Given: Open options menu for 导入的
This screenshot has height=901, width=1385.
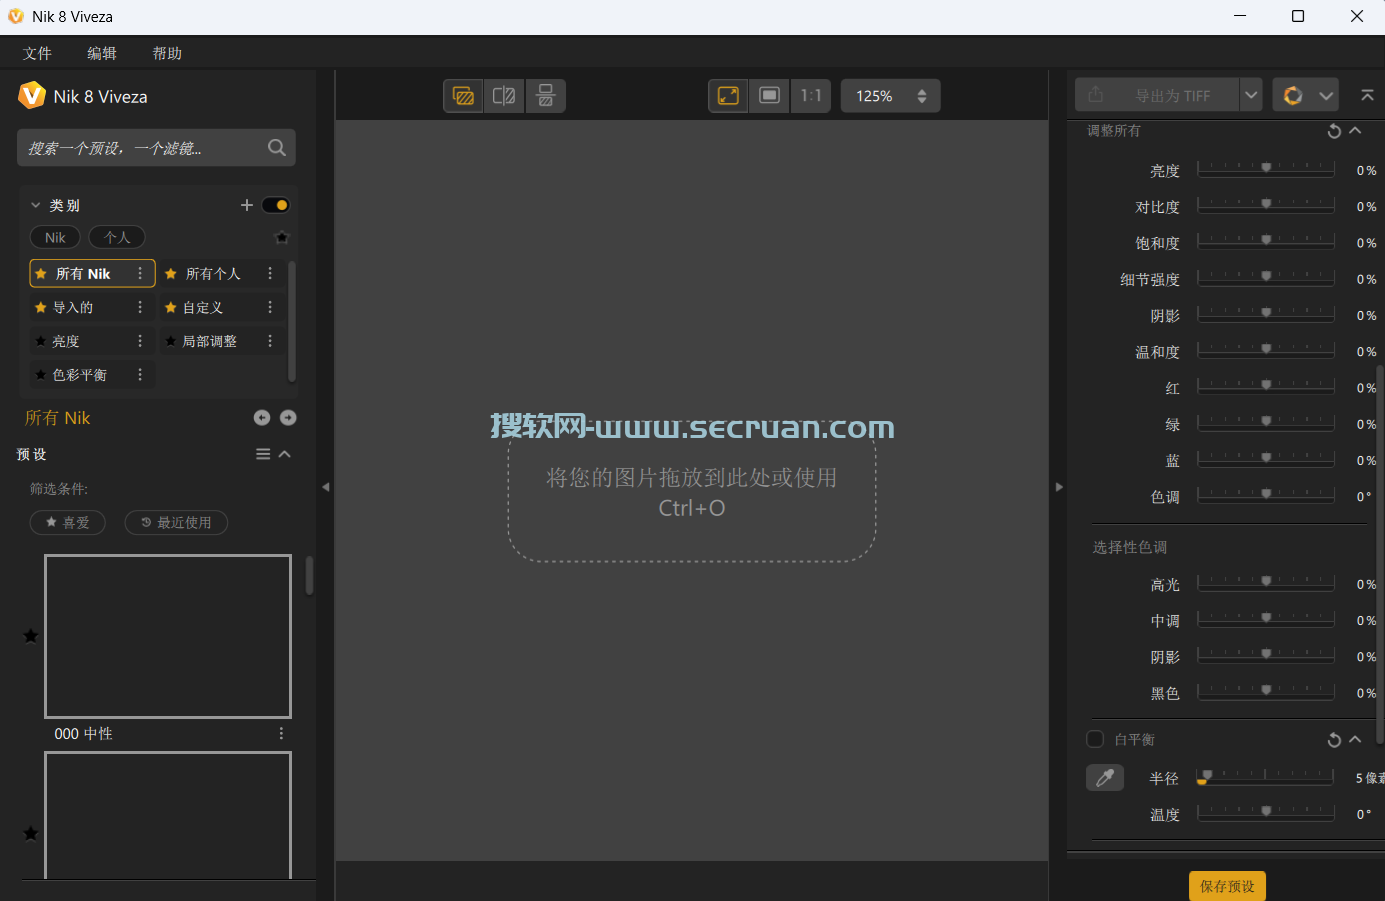Looking at the screenshot, I should [x=140, y=307].
